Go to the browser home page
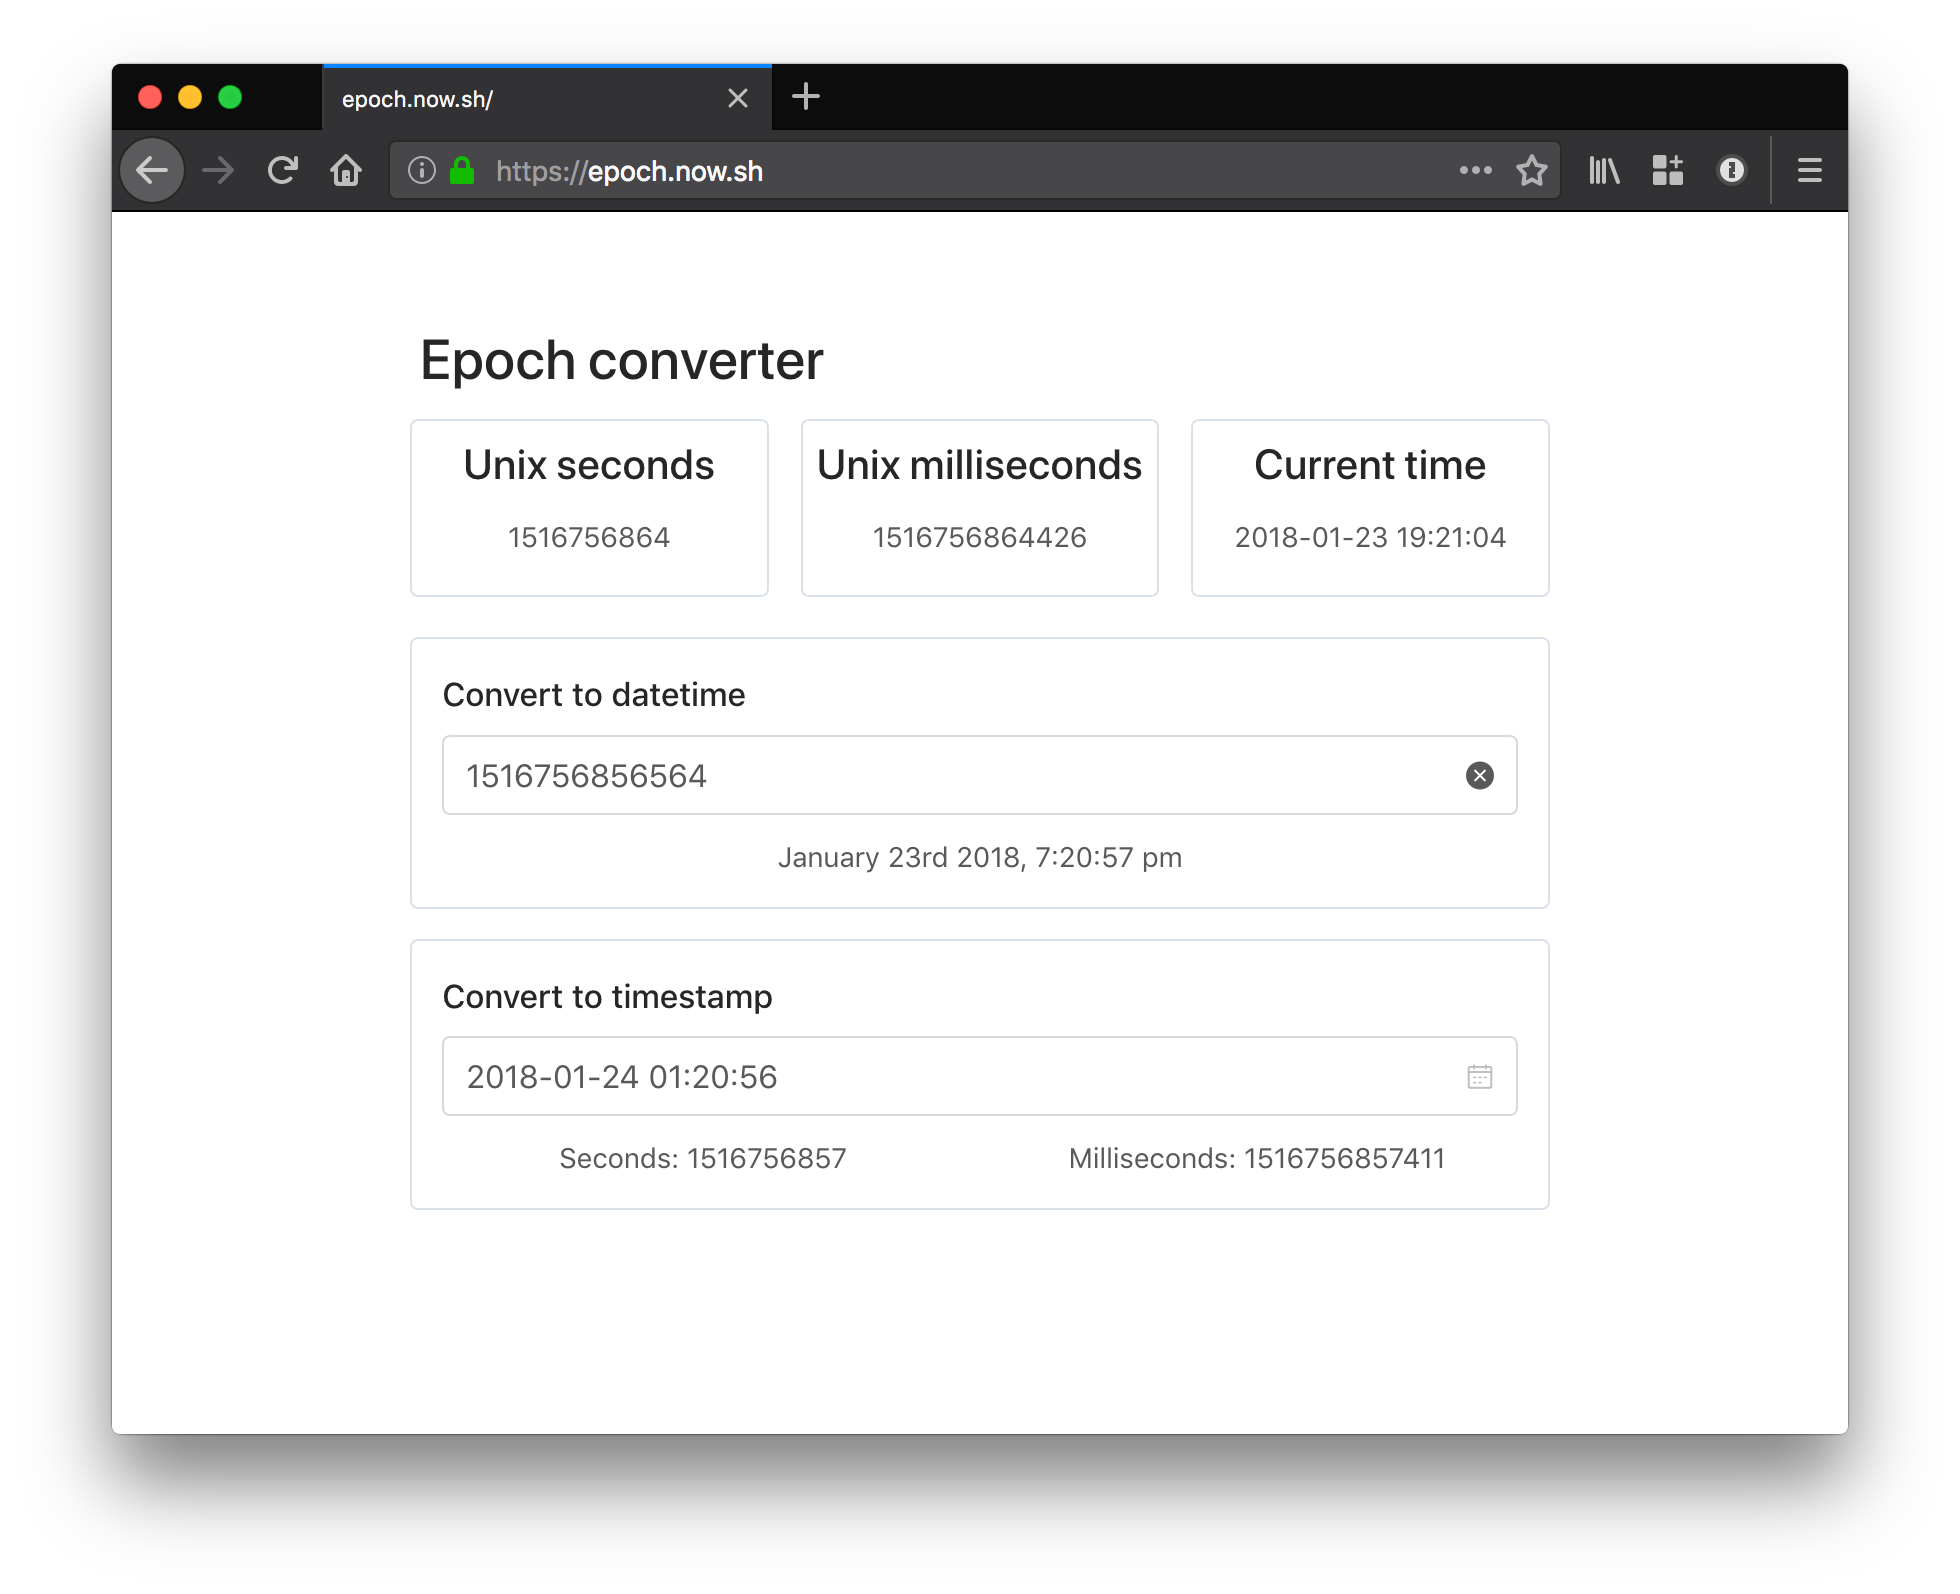The width and height of the screenshot is (1960, 1594). tap(346, 171)
